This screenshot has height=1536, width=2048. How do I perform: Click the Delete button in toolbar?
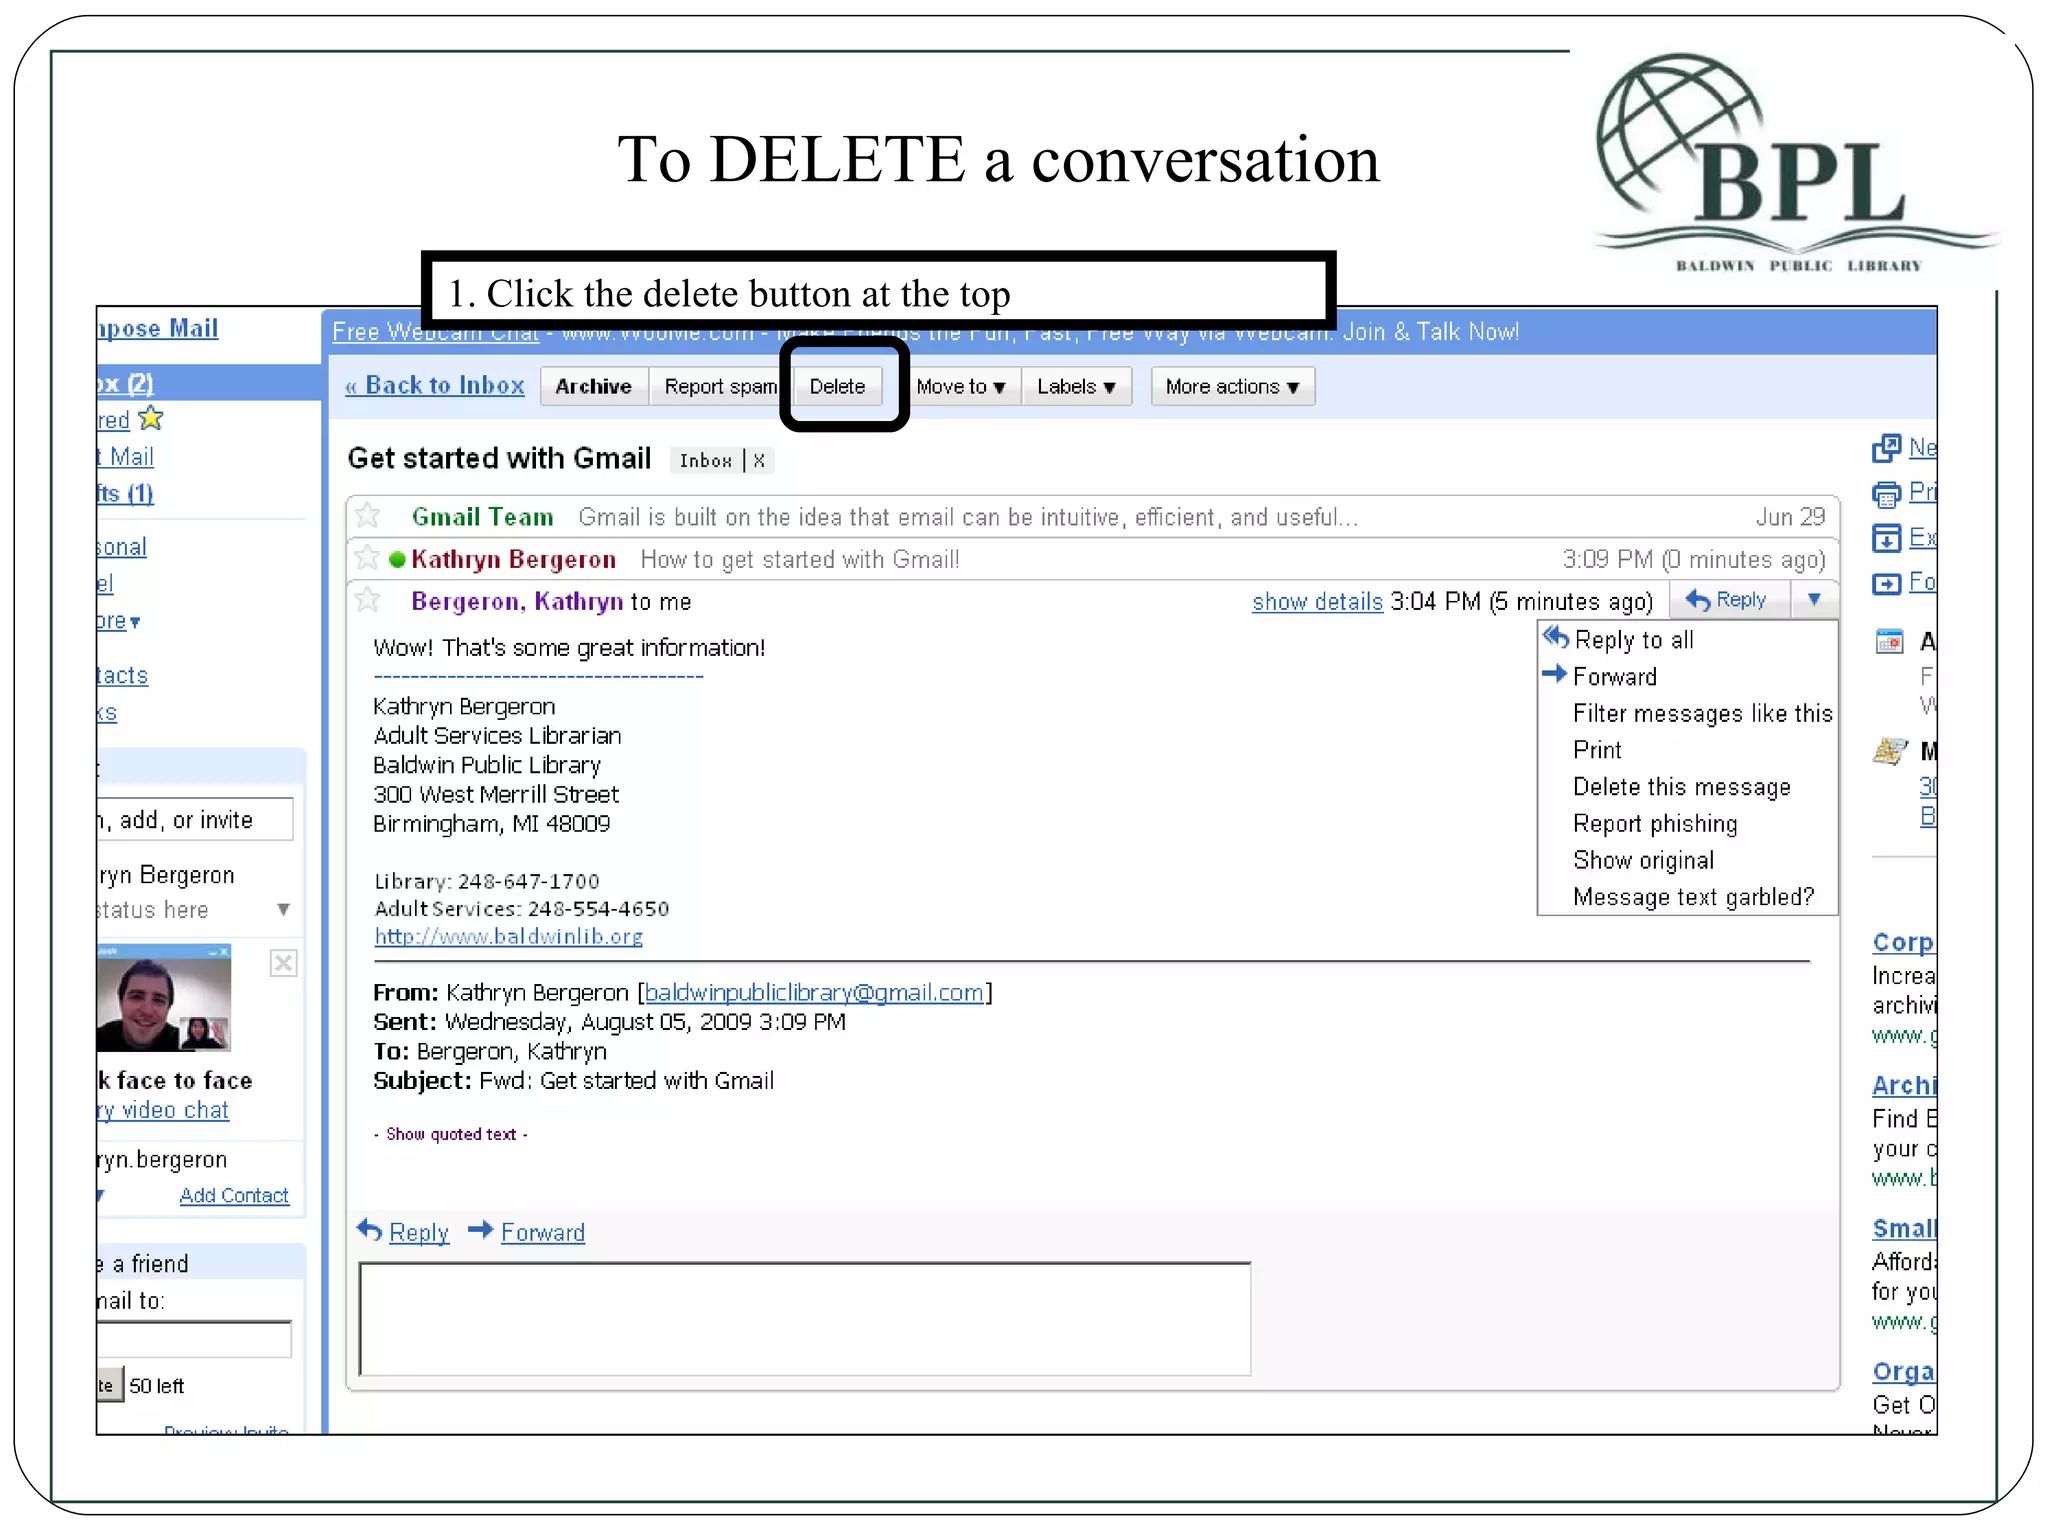838,387
